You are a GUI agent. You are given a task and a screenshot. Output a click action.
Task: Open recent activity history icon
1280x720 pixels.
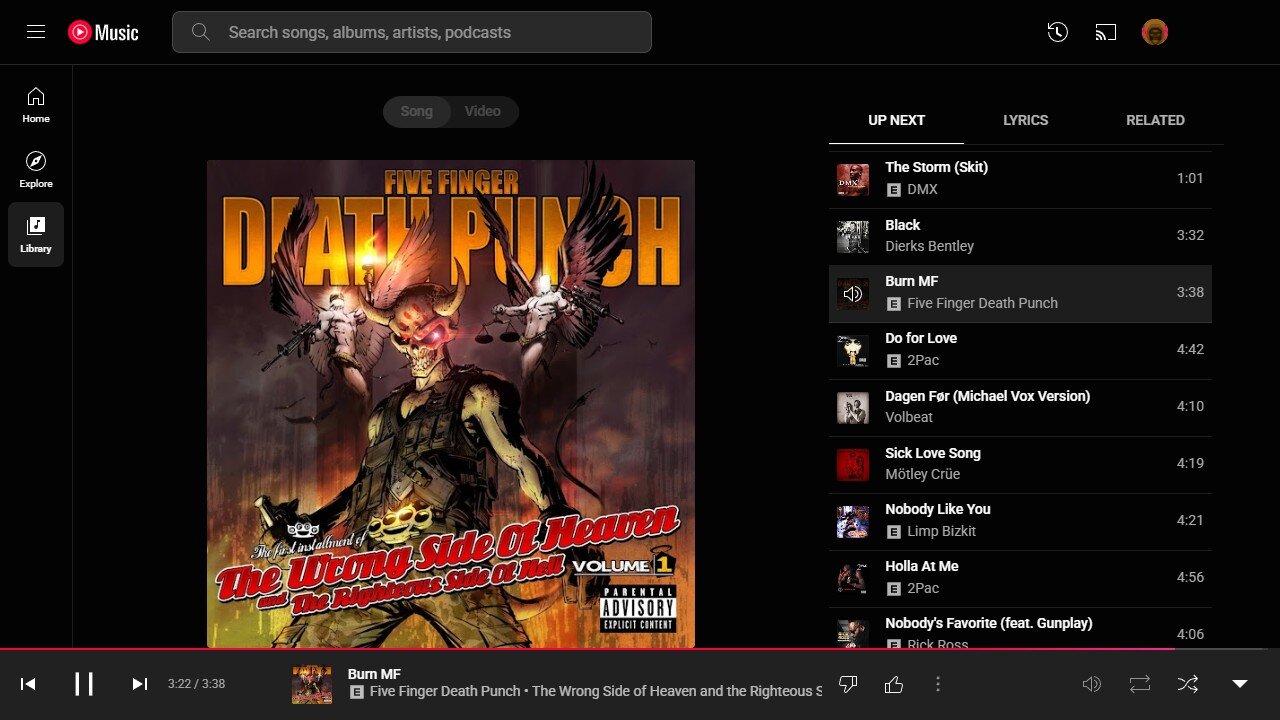(x=1058, y=32)
